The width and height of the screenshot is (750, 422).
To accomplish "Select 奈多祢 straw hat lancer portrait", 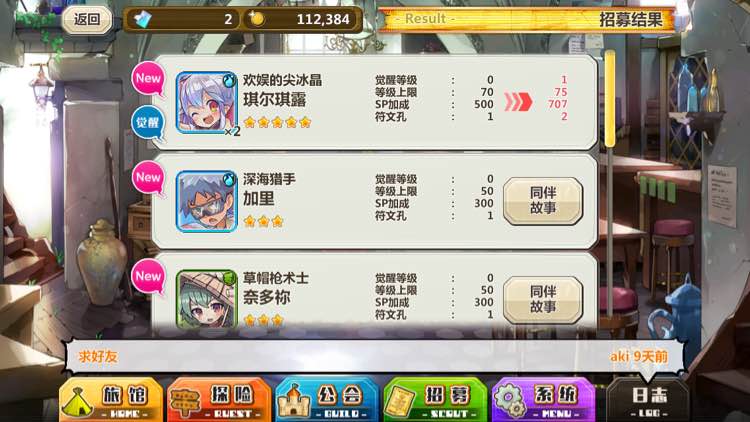I will (x=207, y=299).
